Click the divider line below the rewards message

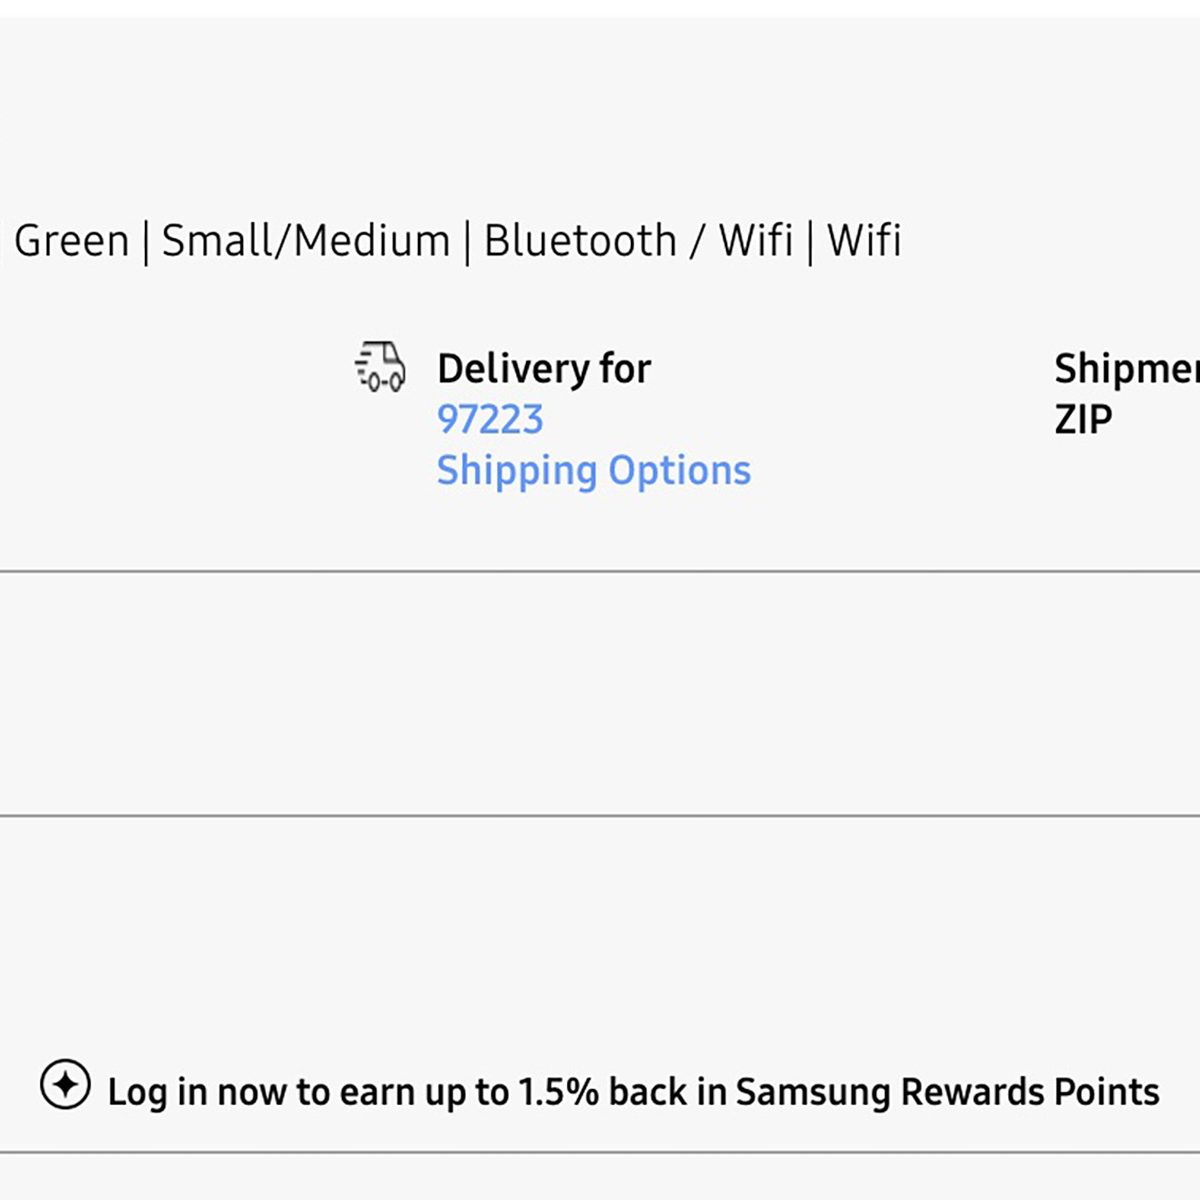pyautogui.click(x=600, y=1152)
